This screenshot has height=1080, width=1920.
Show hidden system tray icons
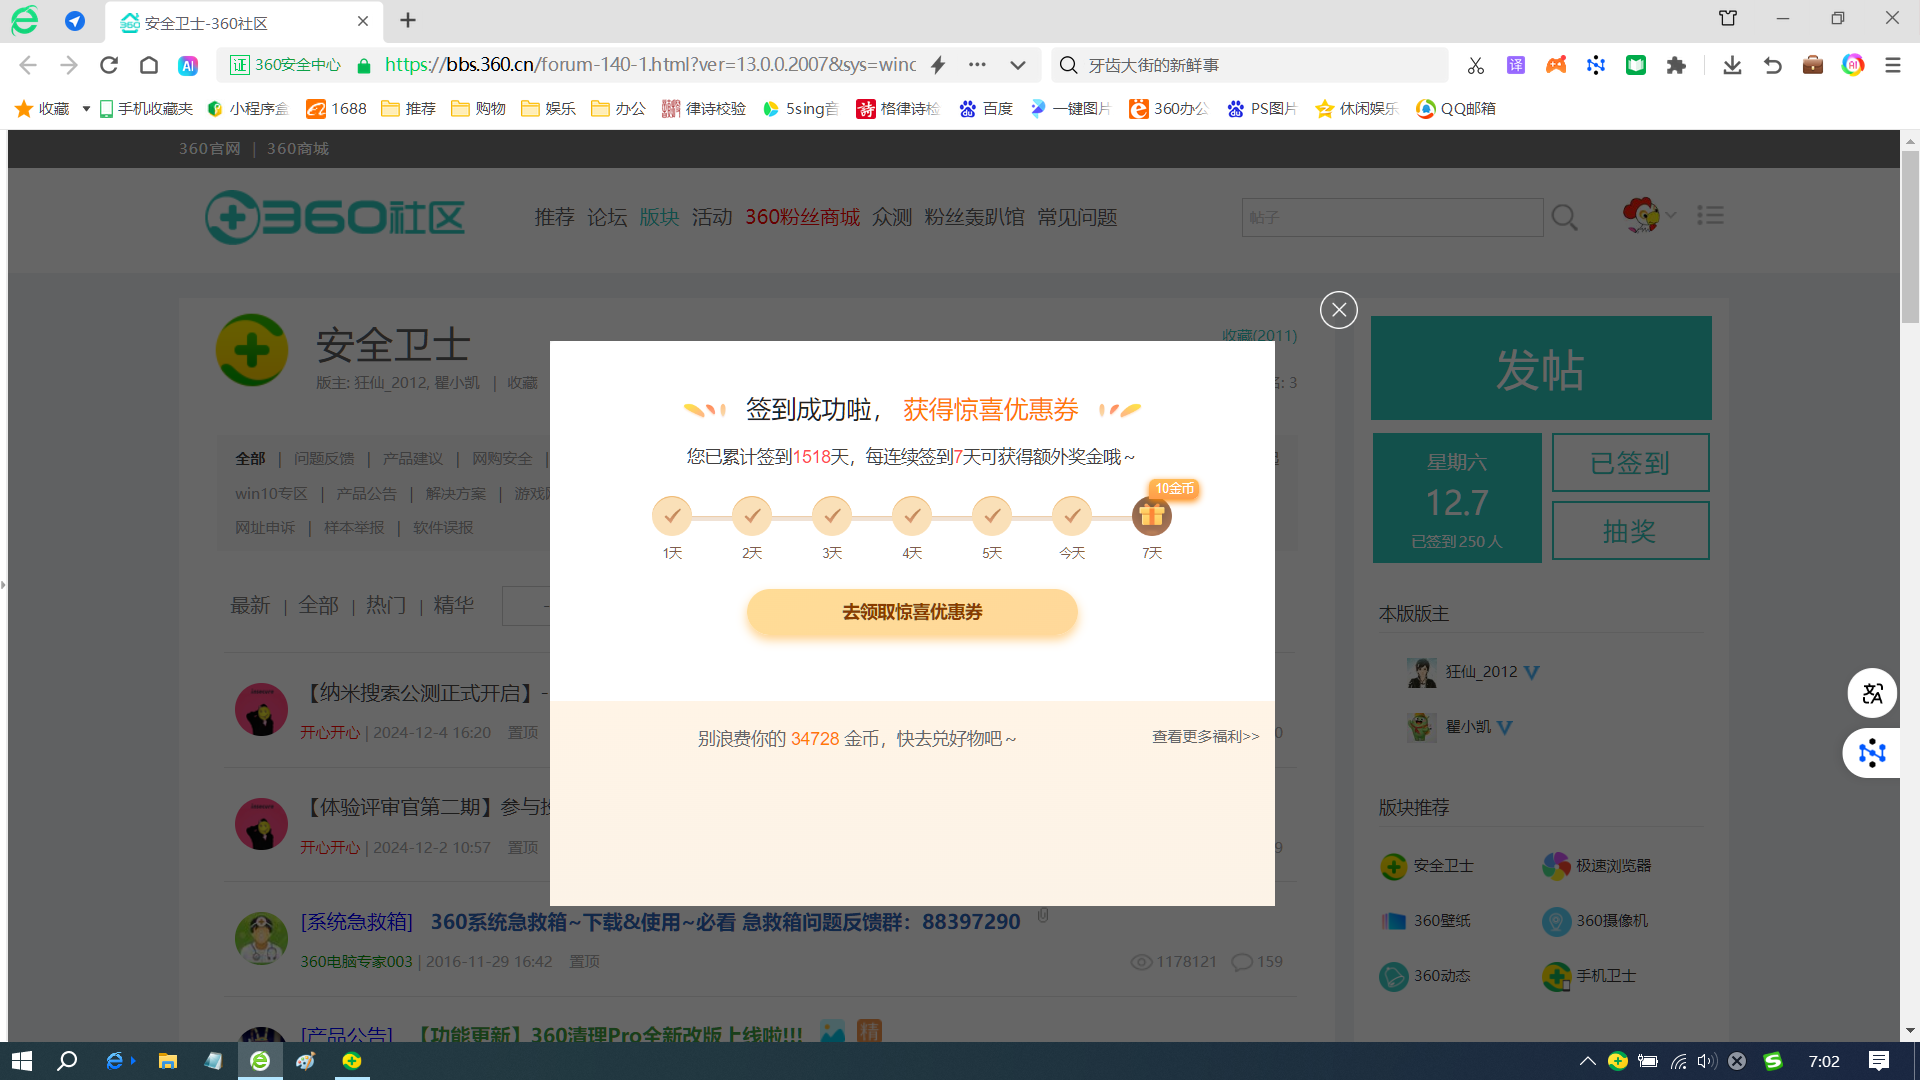click(1587, 1061)
